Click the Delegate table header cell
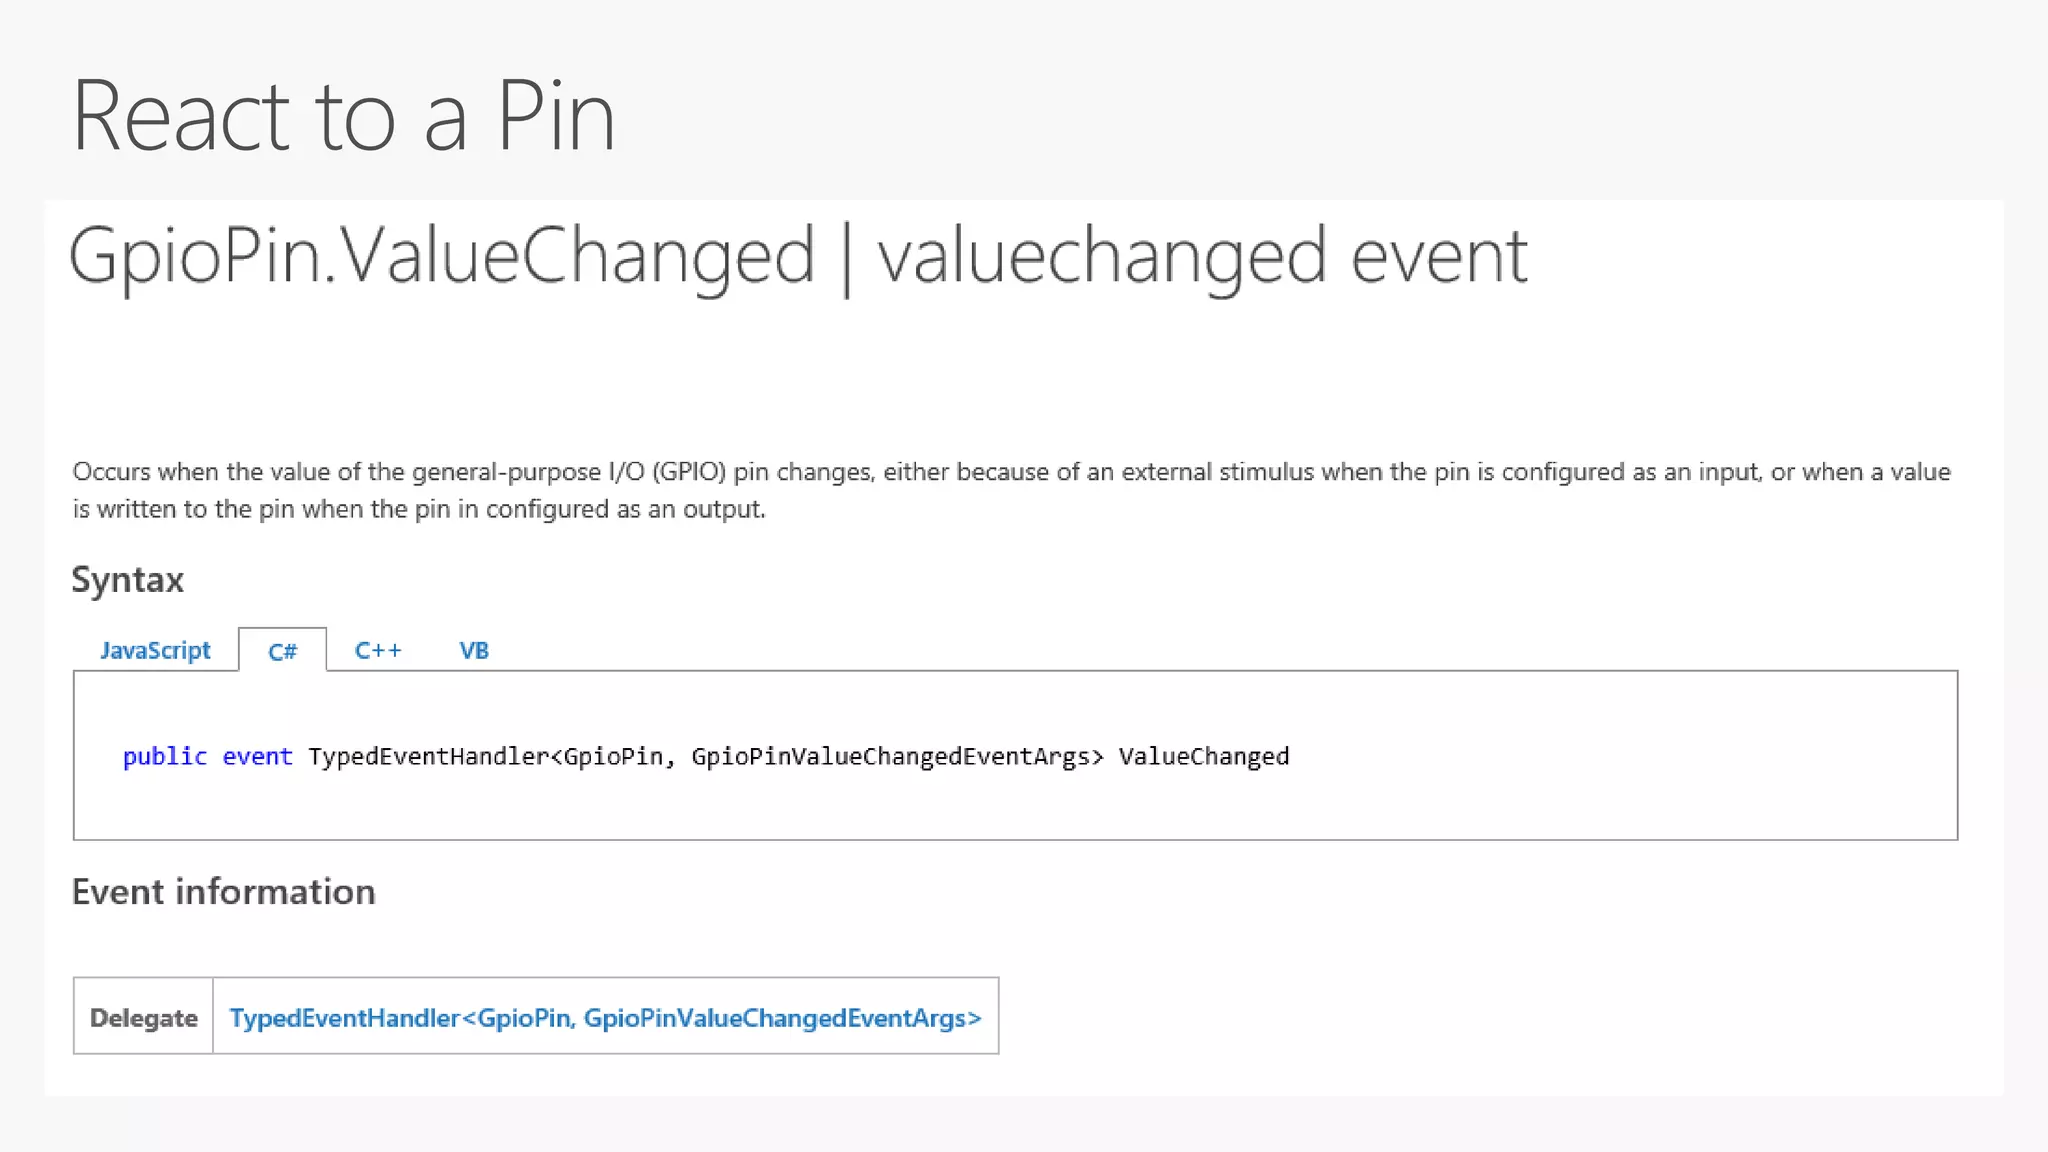 pyautogui.click(x=143, y=1018)
